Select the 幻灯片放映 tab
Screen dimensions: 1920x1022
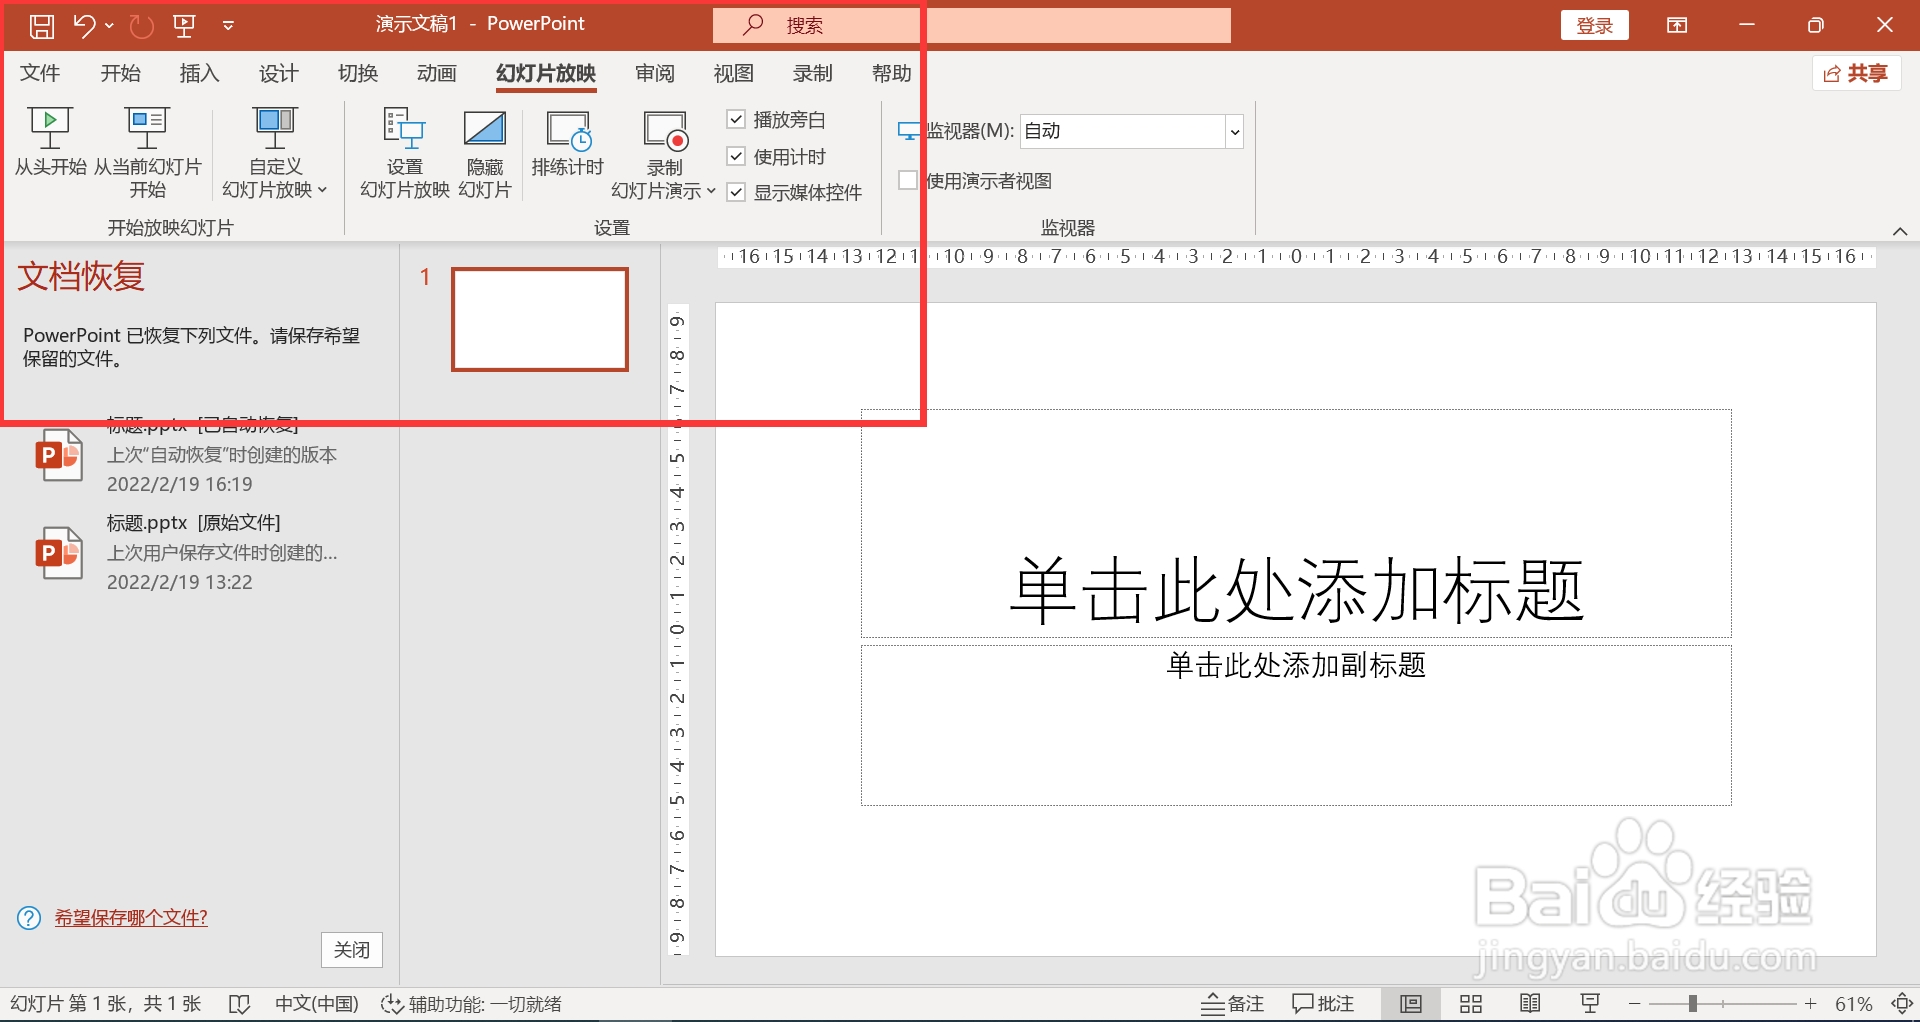[546, 73]
